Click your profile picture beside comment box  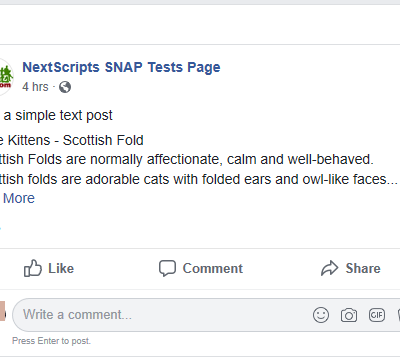point(3,311)
